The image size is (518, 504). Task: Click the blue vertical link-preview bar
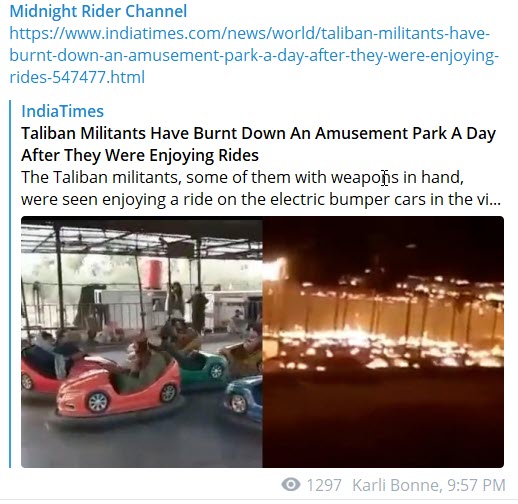[10, 284]
